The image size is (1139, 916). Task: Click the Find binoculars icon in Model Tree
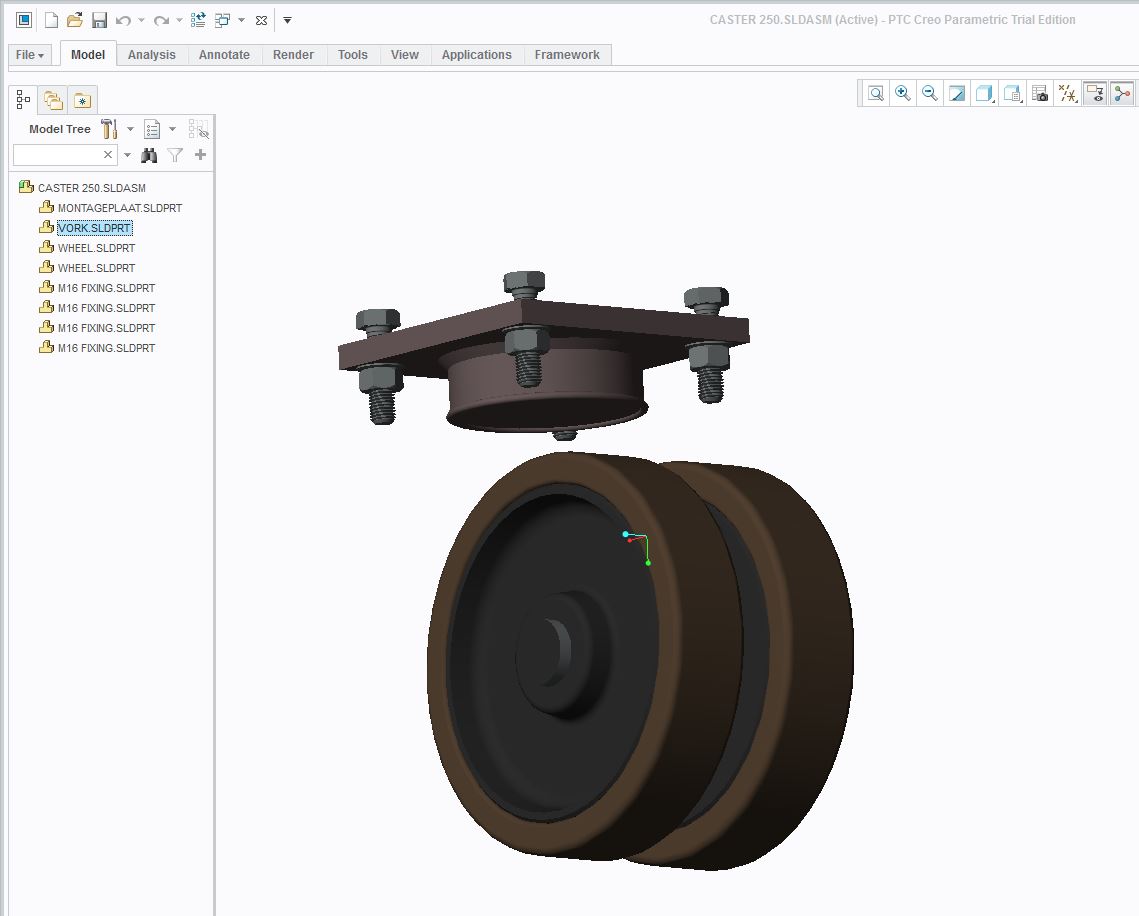149,155
